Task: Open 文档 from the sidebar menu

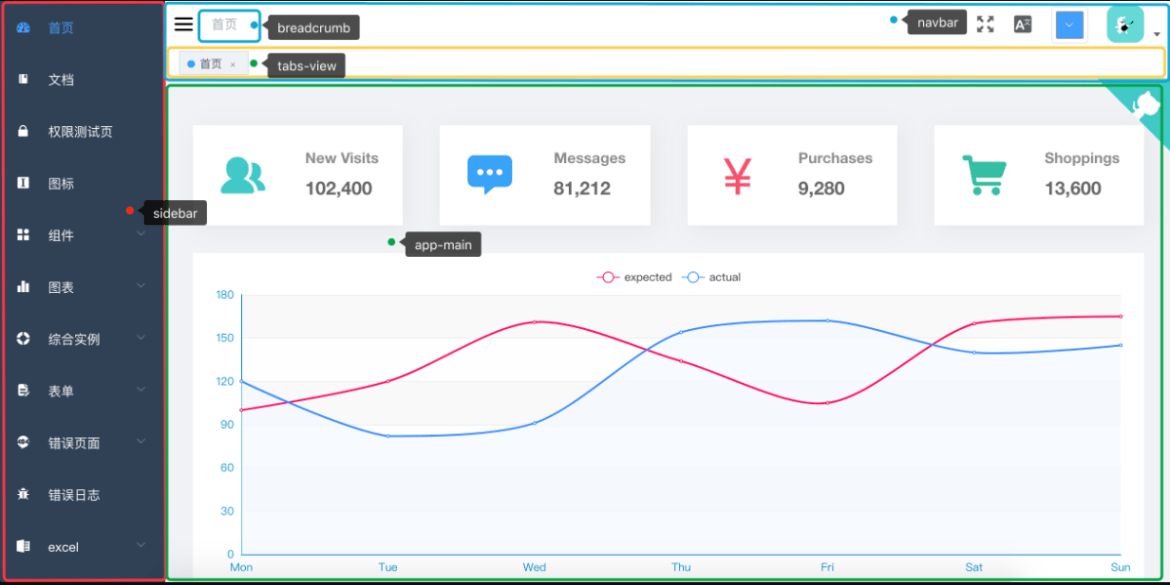Action: coord(61,80)
